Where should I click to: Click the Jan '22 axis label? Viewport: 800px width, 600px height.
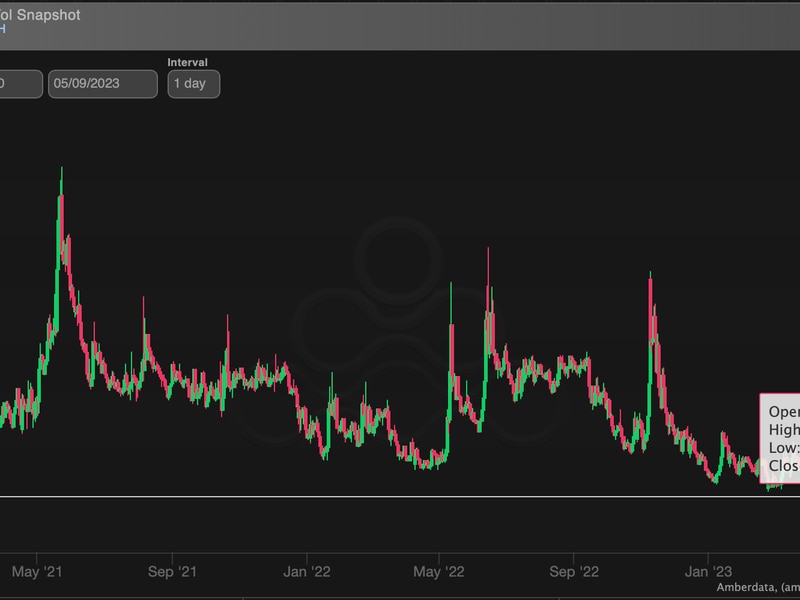pyautogui.click(x=307, y=571)
